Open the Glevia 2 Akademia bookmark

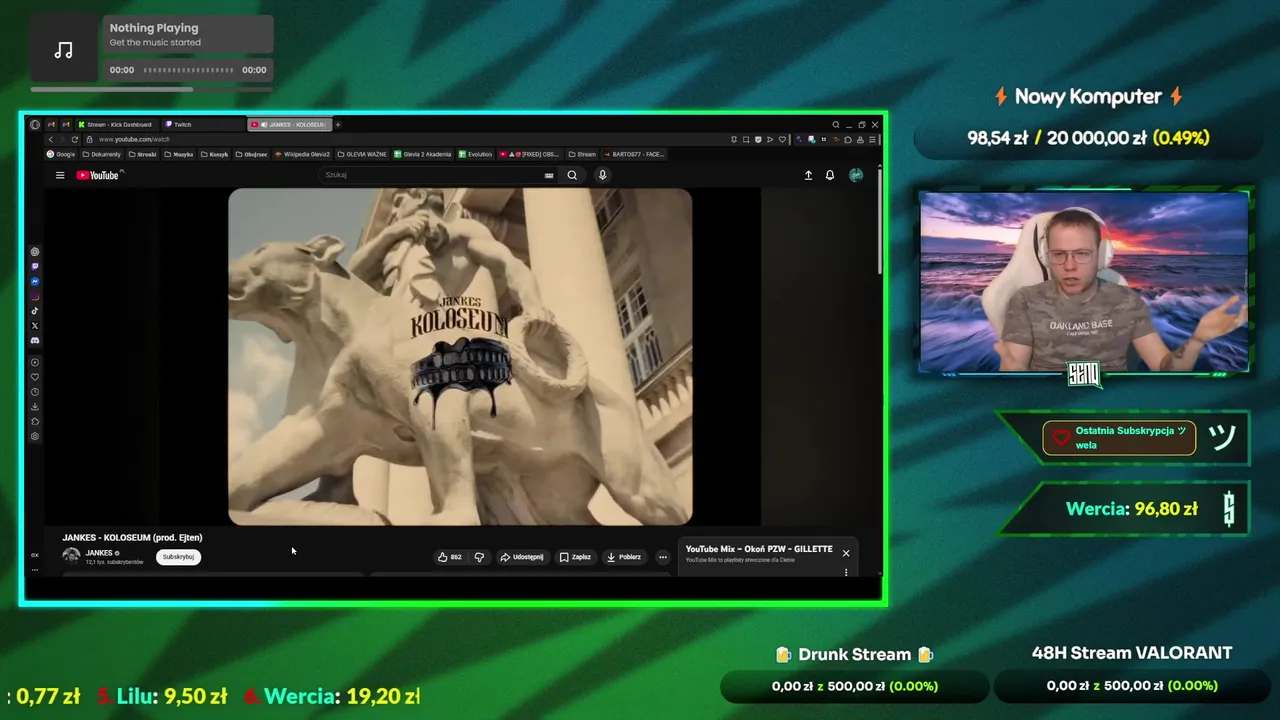point(423,154)
